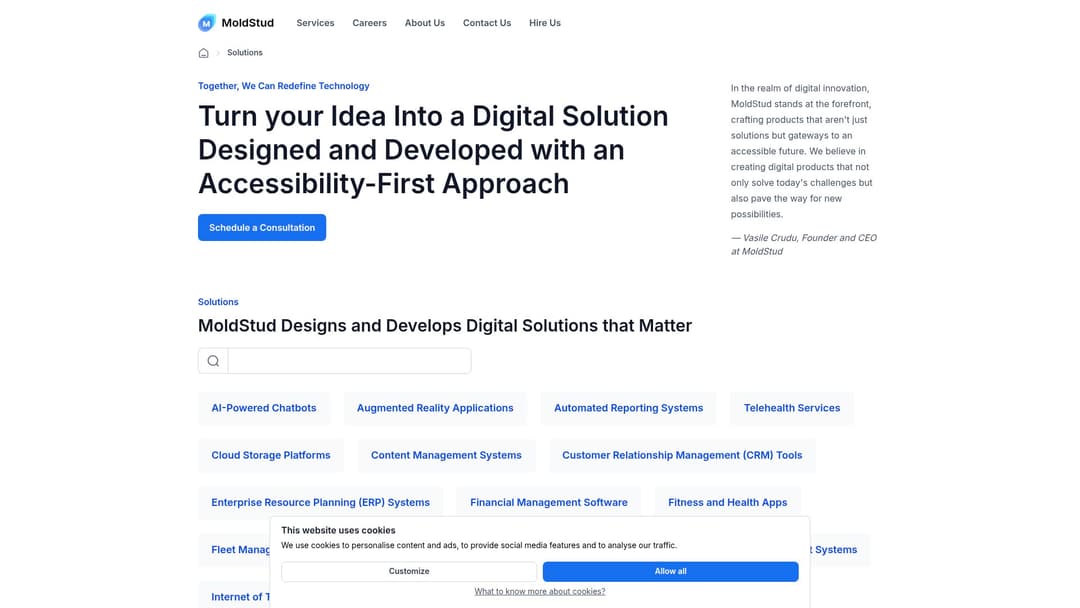
Task: Click the MoldStud brand name
Action: (x=248, y=23)
